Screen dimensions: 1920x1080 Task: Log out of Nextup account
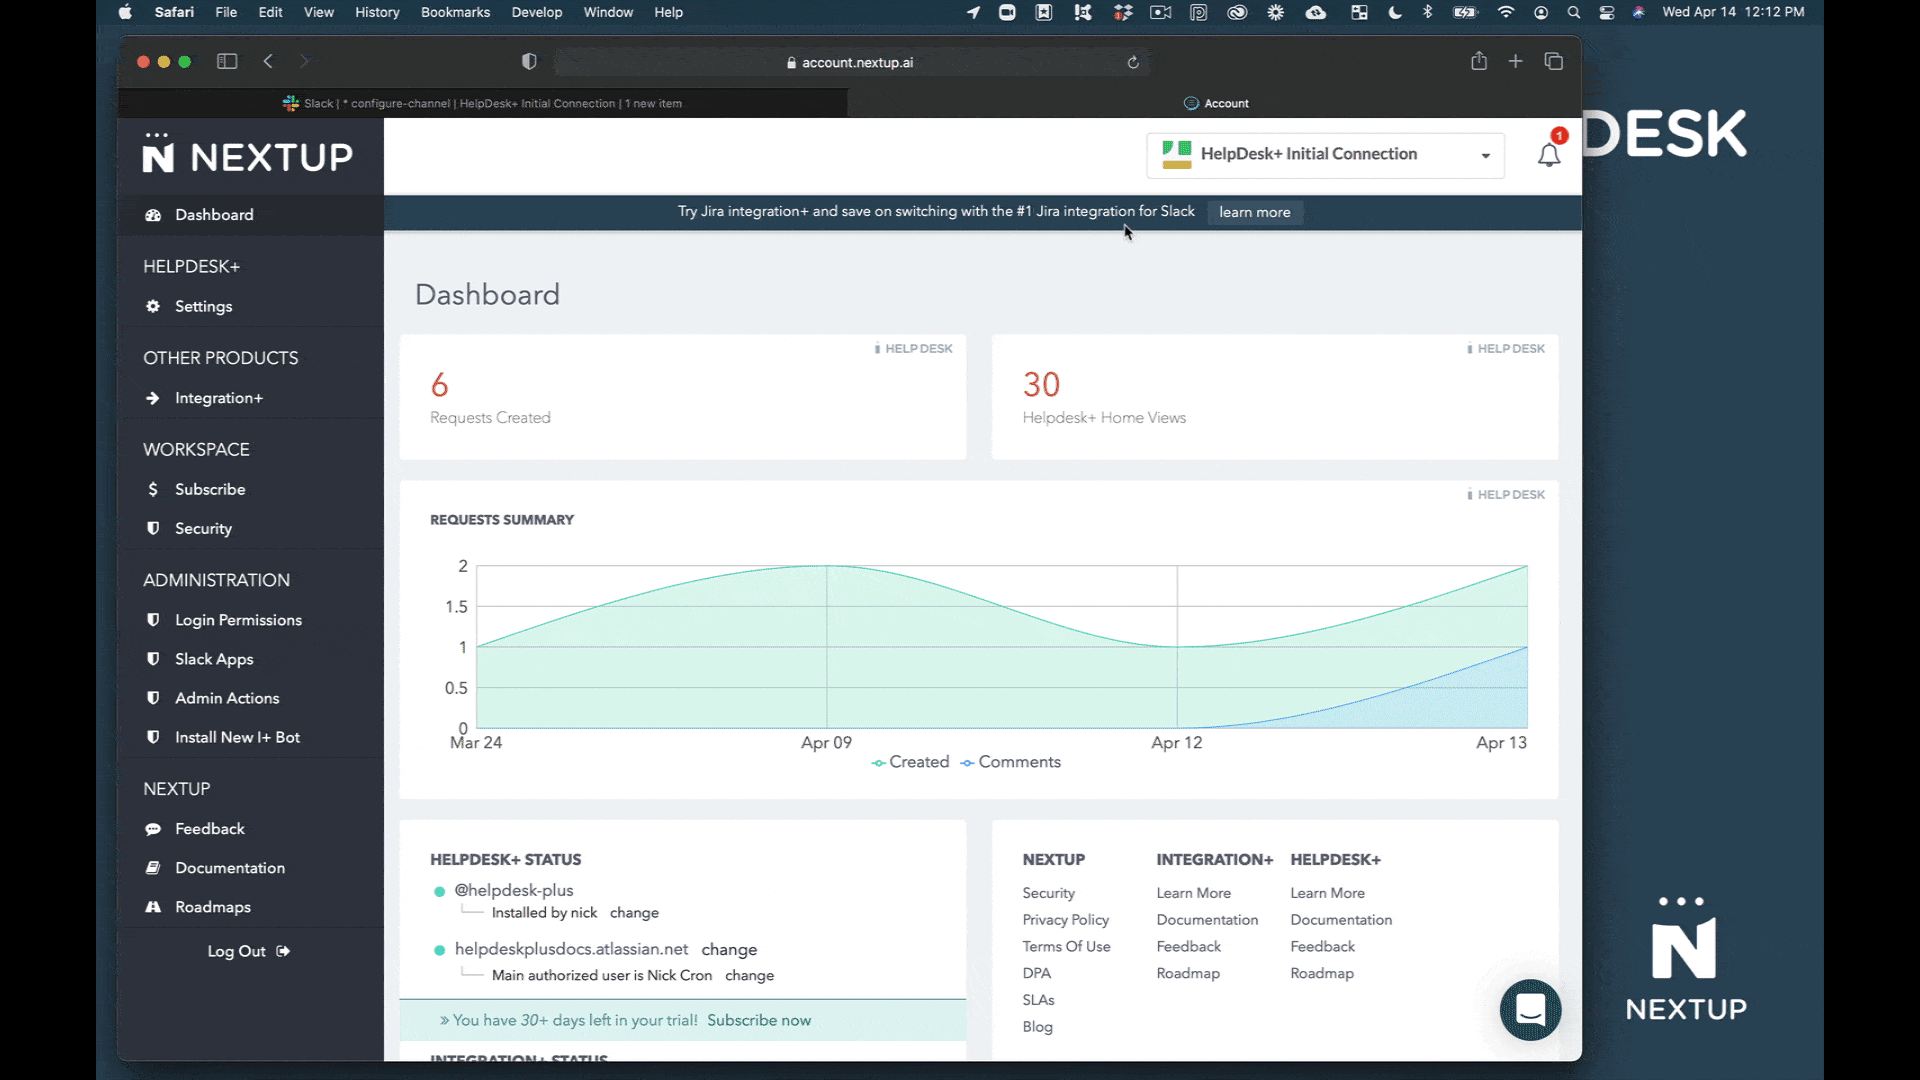coord(248,951)
